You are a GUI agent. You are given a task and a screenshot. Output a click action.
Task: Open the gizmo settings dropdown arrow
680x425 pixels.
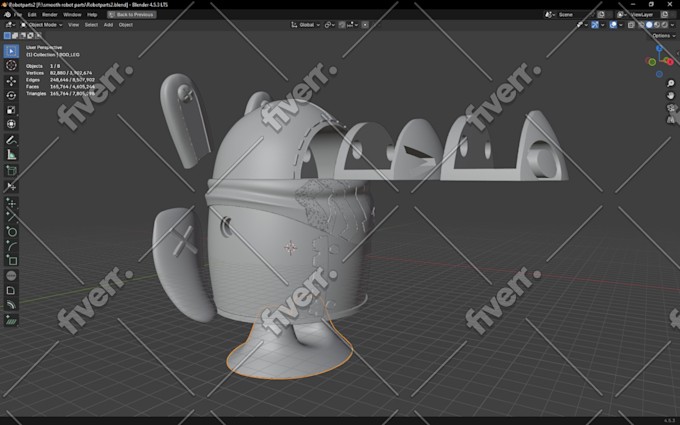[602, 25]
